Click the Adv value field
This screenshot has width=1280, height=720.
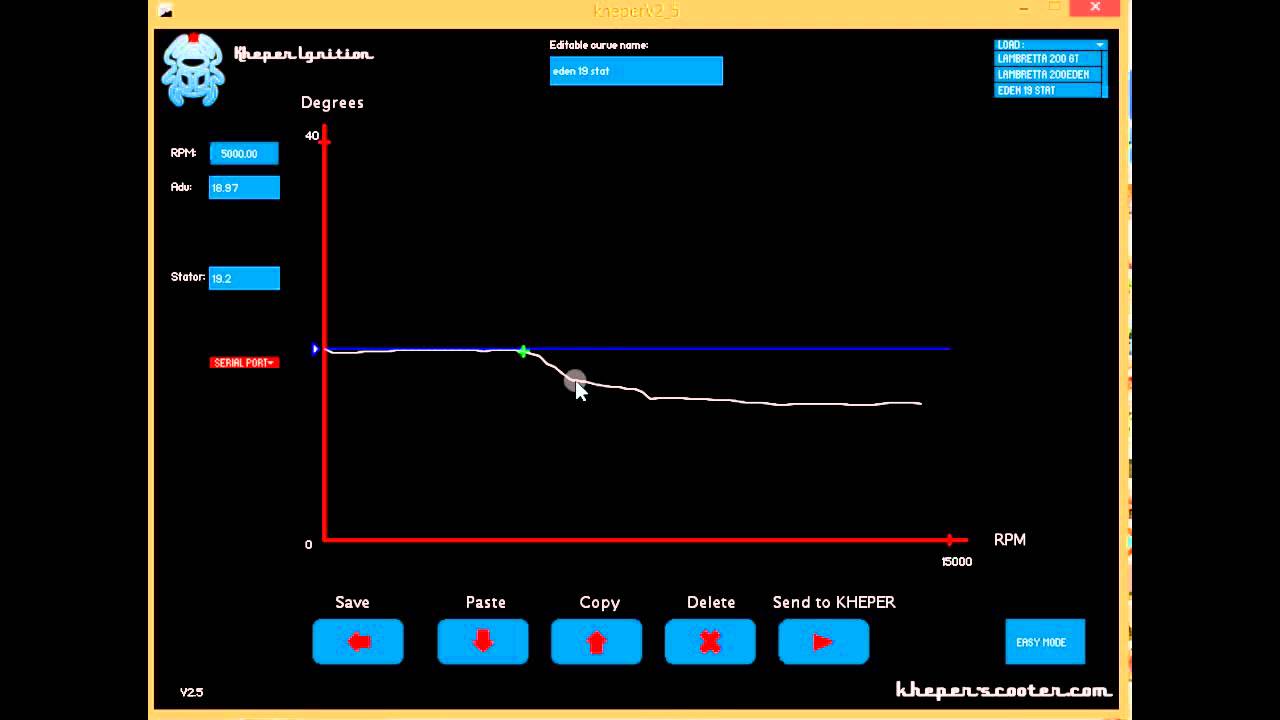pyautogui.click(x=244, y=187)
